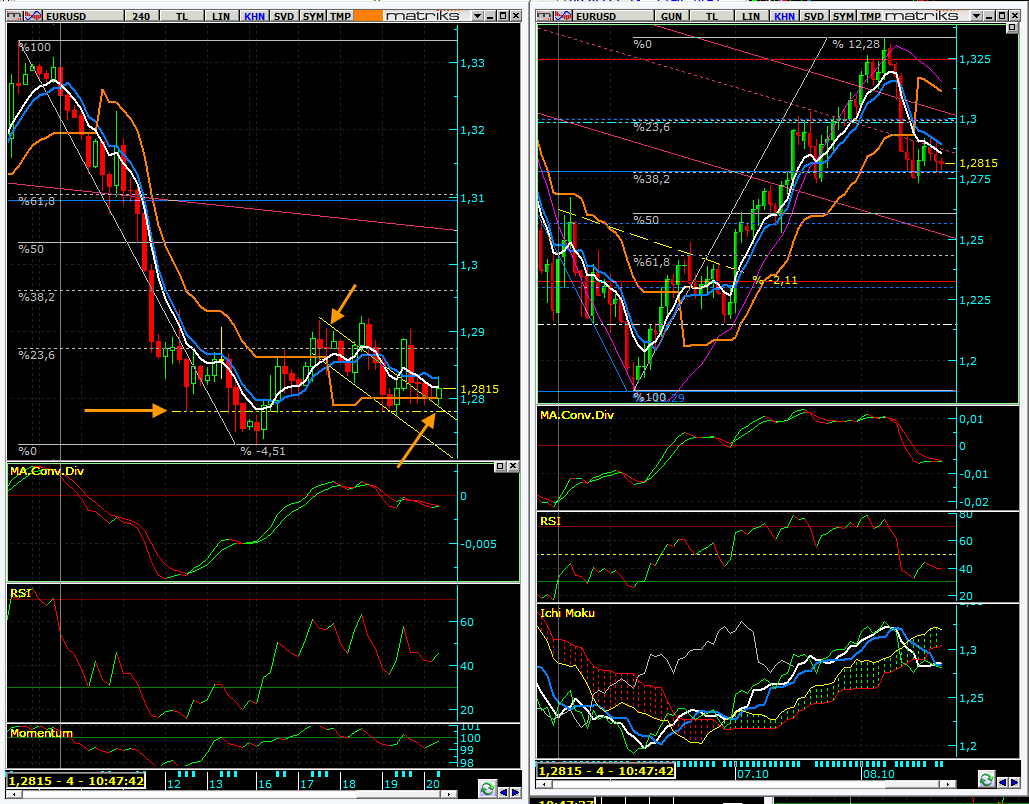Click the green refresh icon below the 240 chart

[487, 788]
